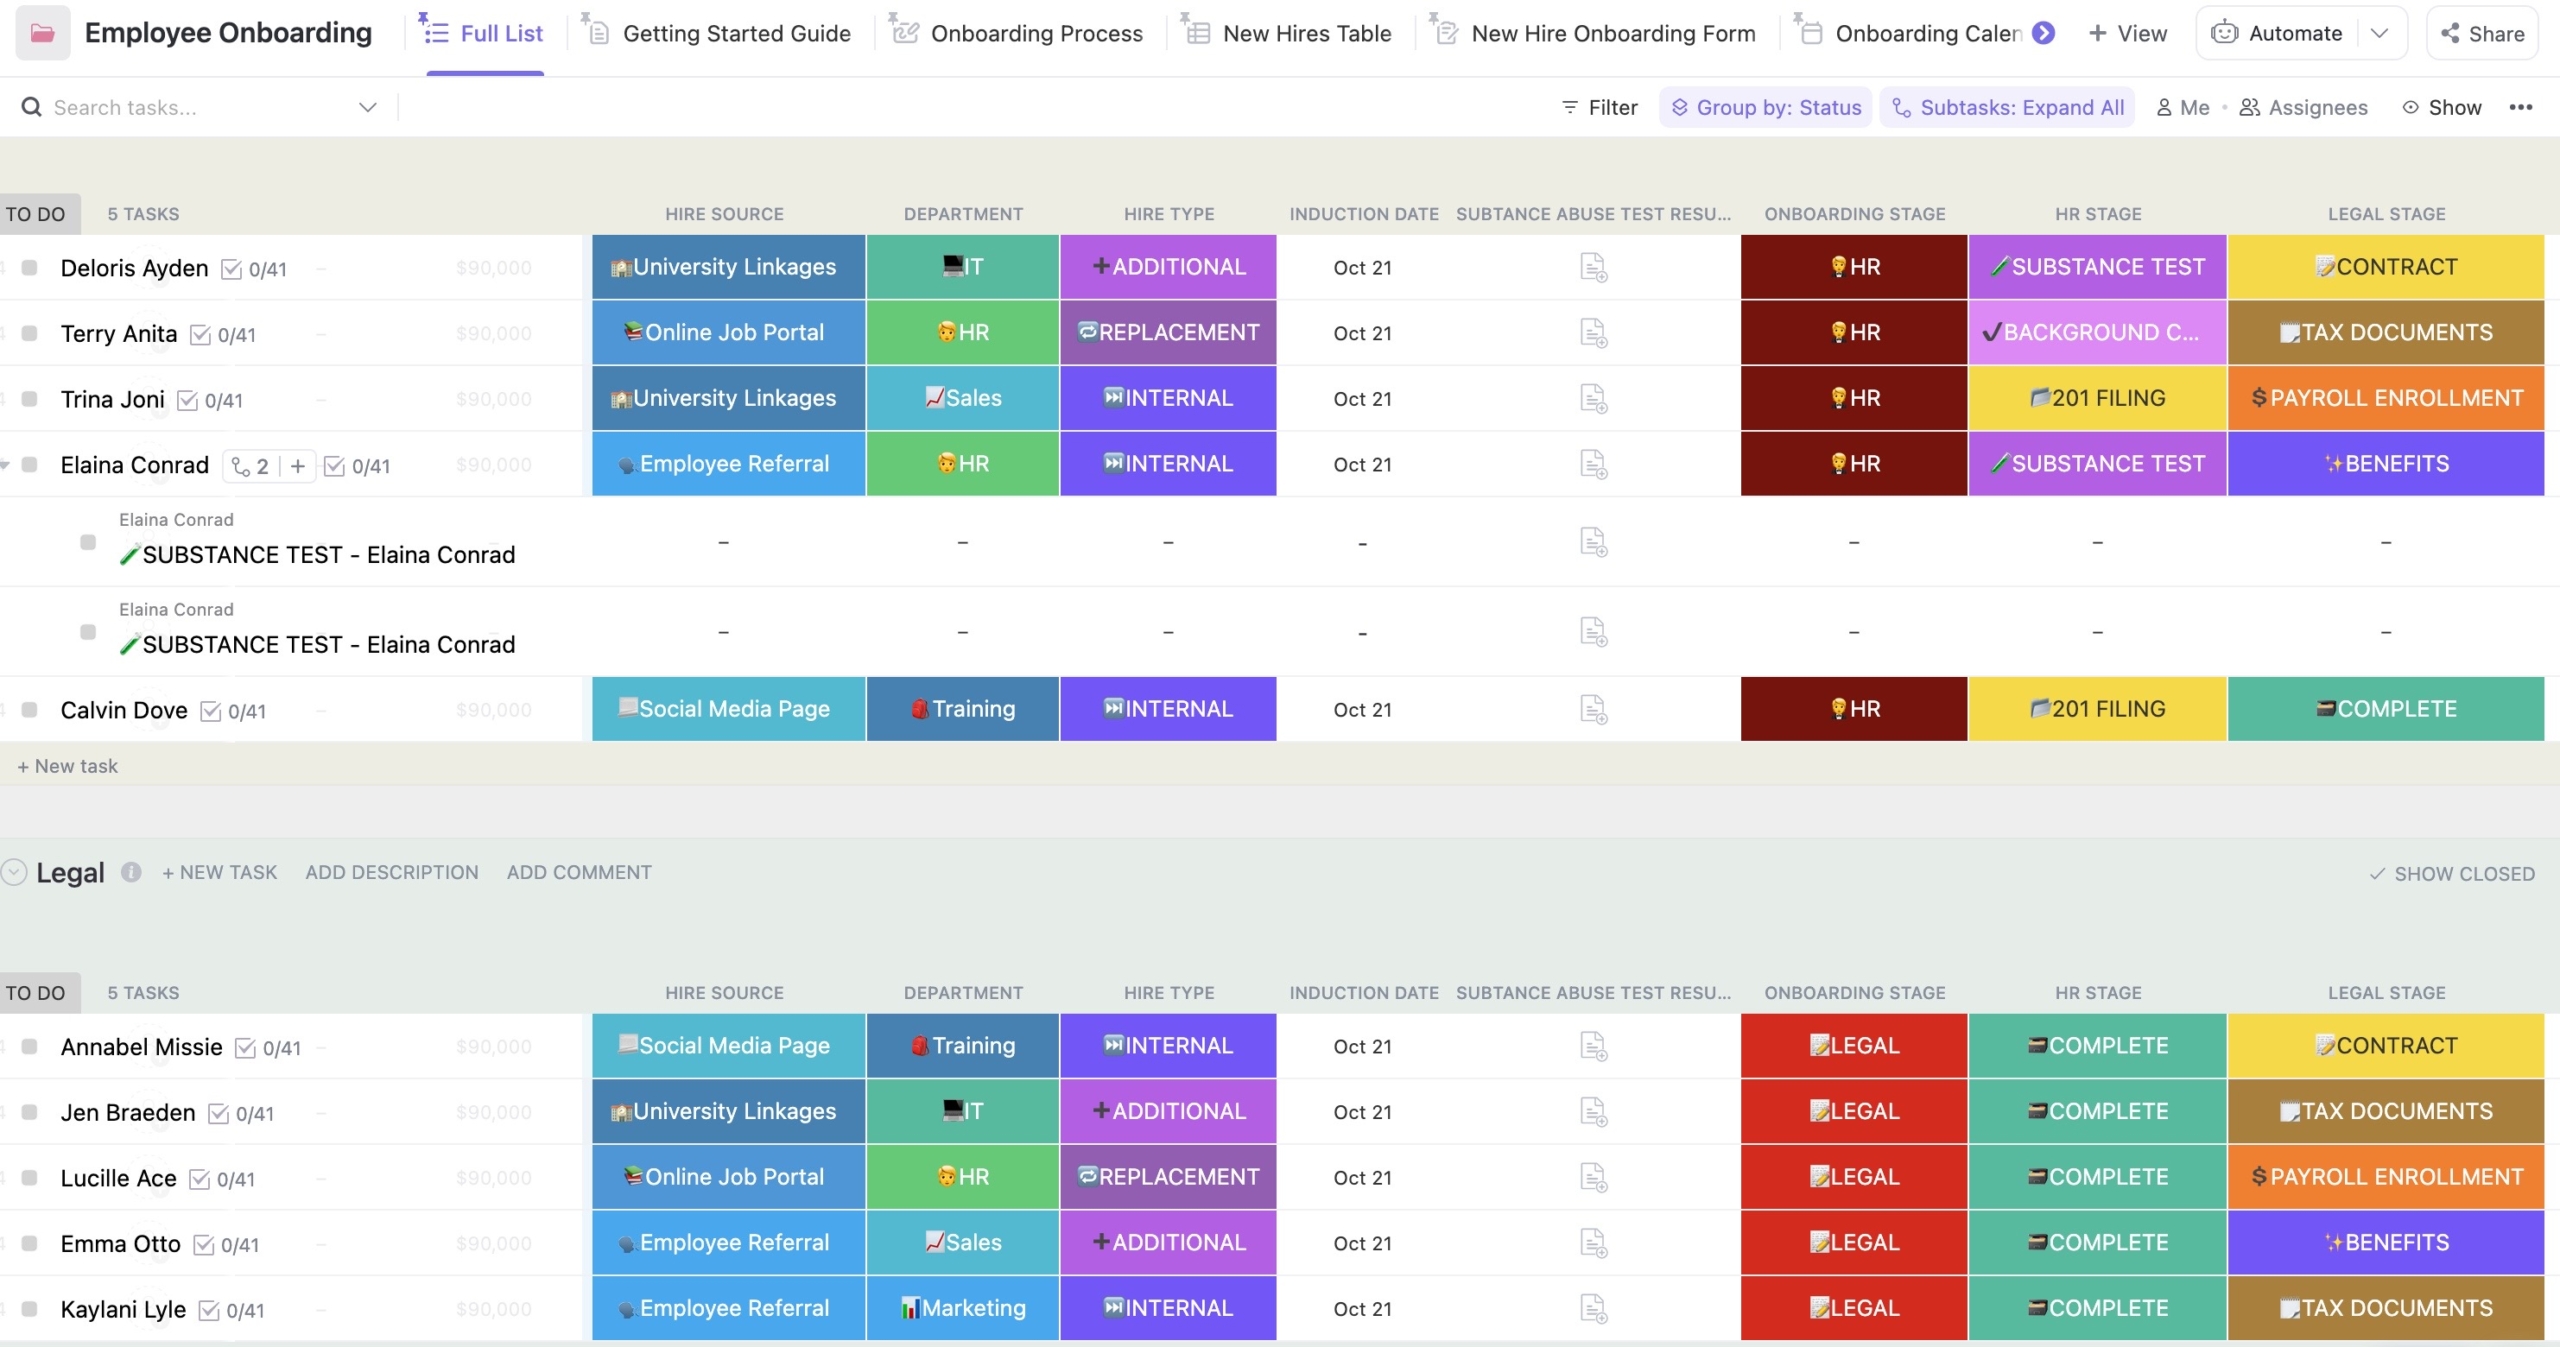The height and width of the screenshot is (1347, 2560).
Task: Click SHOW CLOSED in the Legal section
Action: (2450, 872)
